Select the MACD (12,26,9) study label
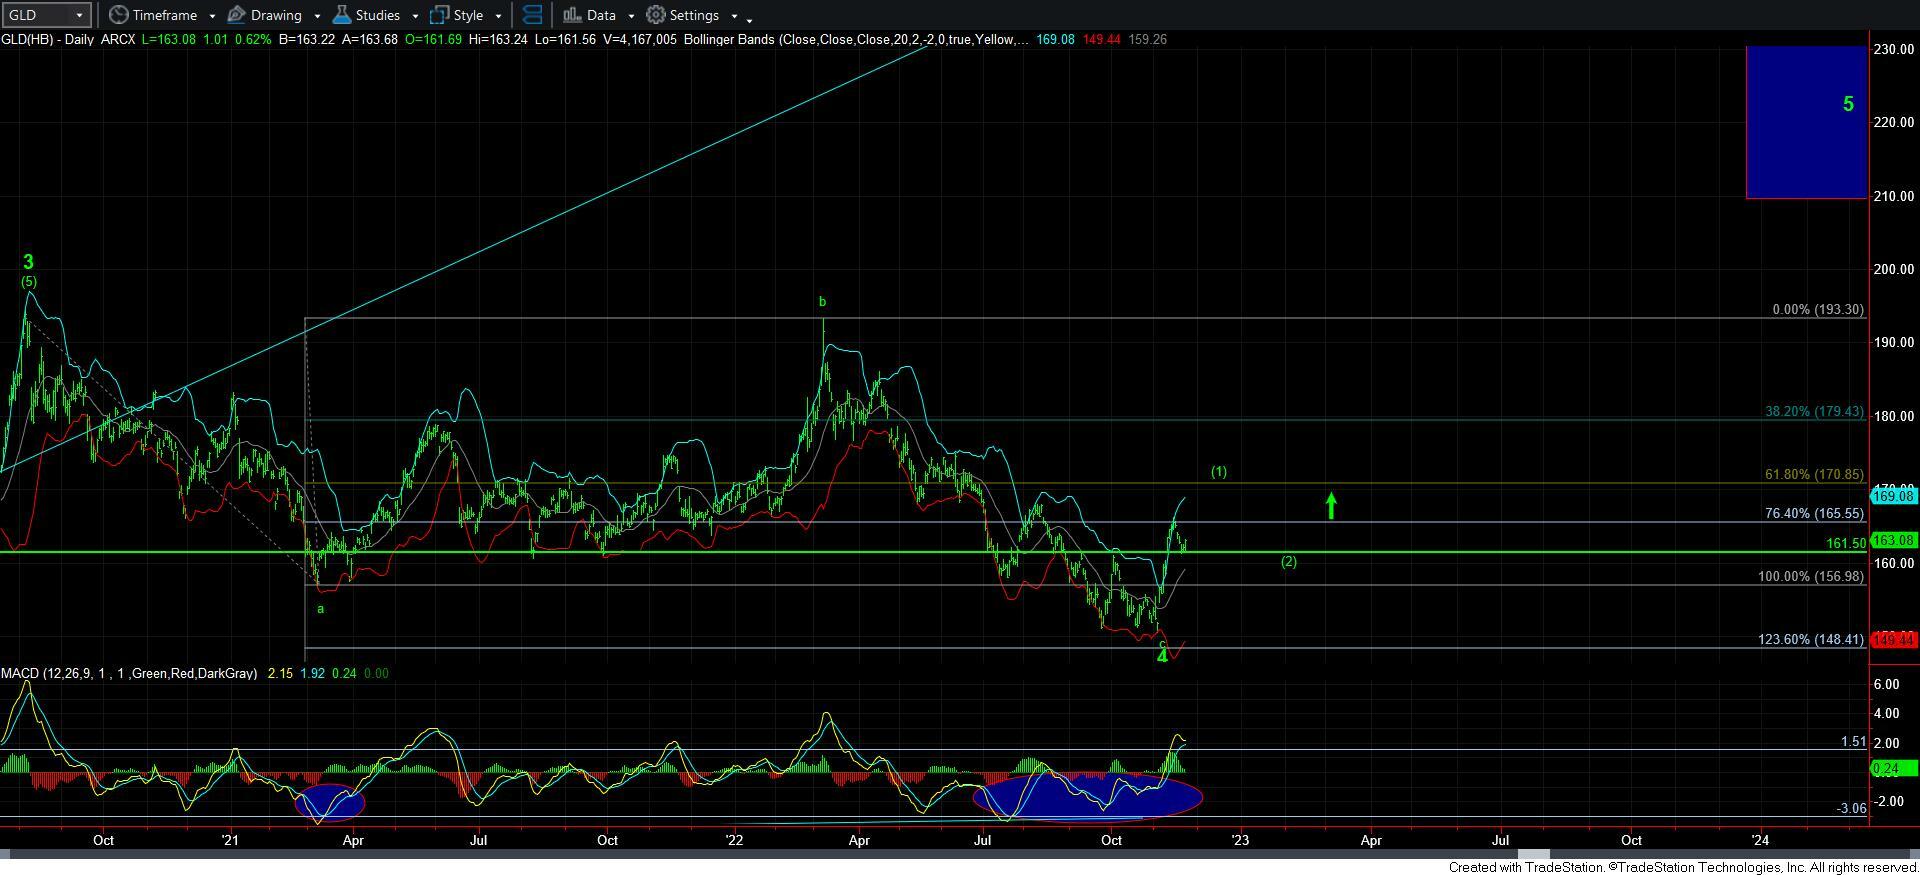Image resolution: width=1920 pixels, height=875 pixels. click(129, 674)
